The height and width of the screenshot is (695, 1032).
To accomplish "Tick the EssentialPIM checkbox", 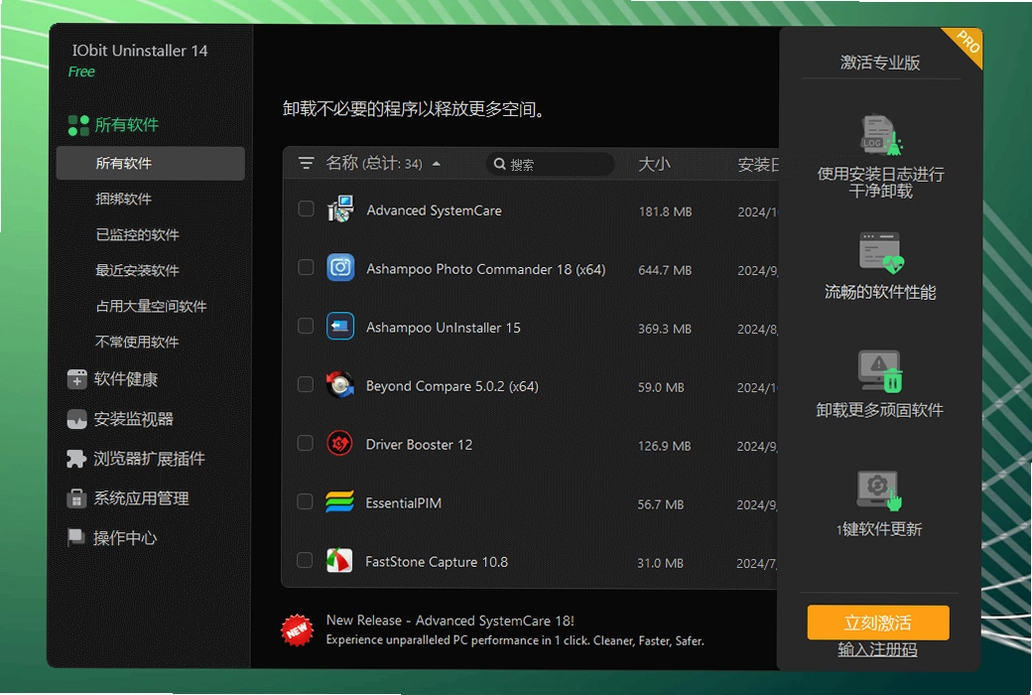I will point(305,501).
